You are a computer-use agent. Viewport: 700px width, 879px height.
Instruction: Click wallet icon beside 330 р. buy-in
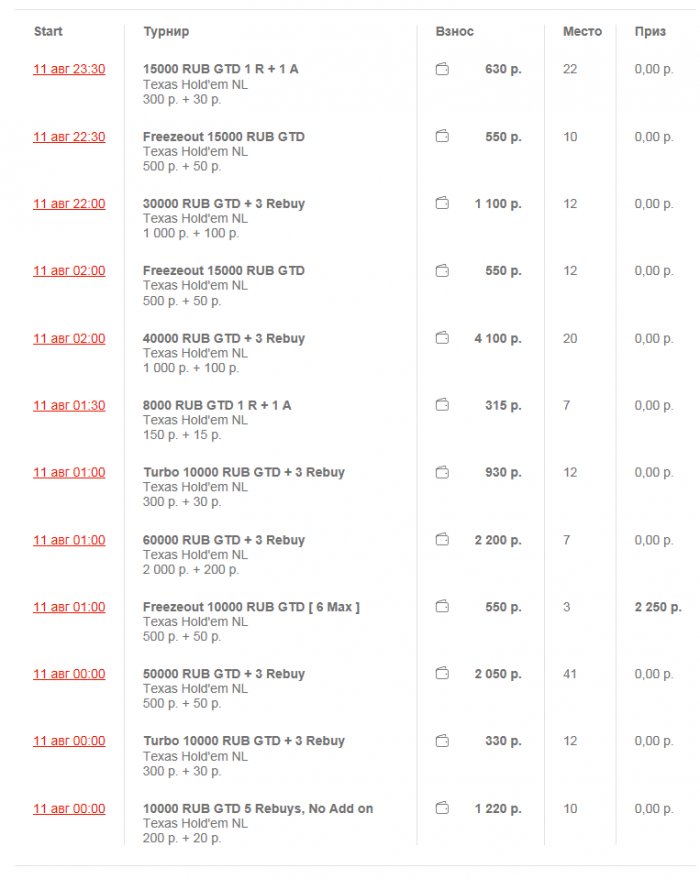pyautogui.click(x=442, y=741)
